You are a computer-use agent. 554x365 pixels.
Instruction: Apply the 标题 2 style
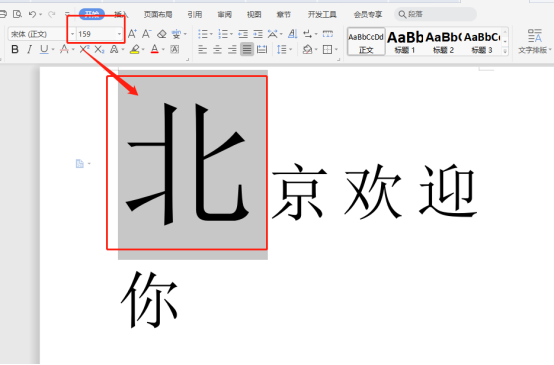[x=443, y=42]
